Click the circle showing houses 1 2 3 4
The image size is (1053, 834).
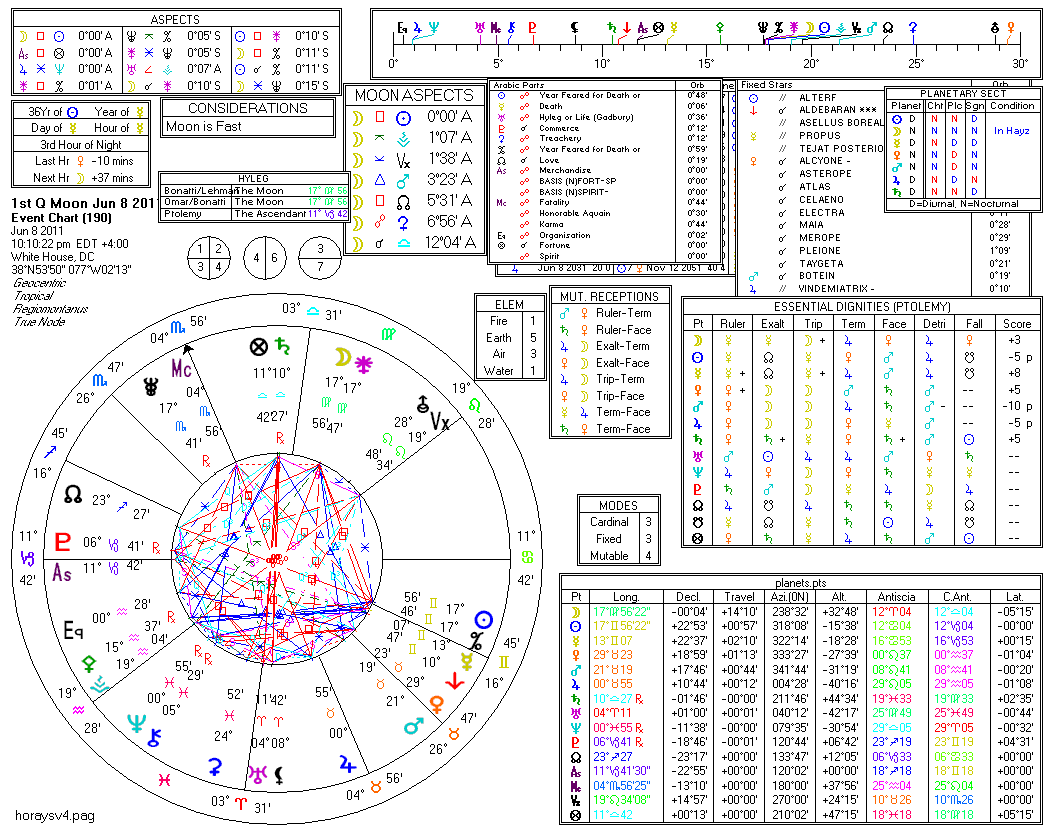pyautogui.click(x=209, y=257)
